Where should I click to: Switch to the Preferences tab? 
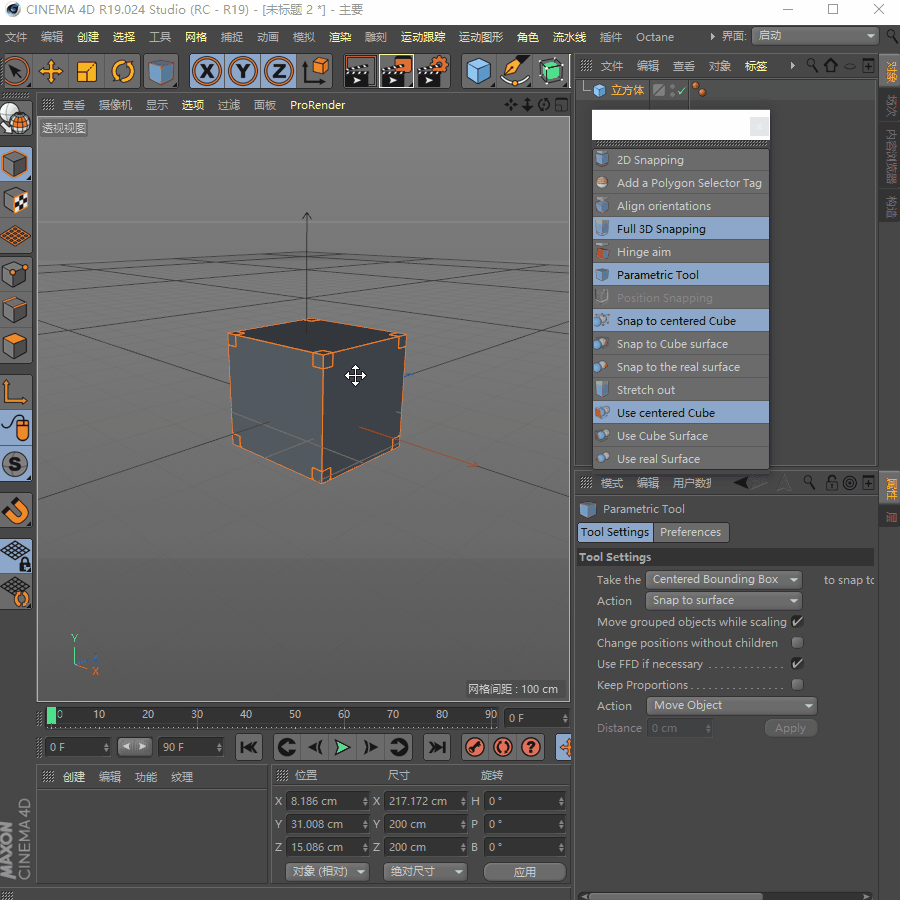pyautogui.click(x=690, y=533)
